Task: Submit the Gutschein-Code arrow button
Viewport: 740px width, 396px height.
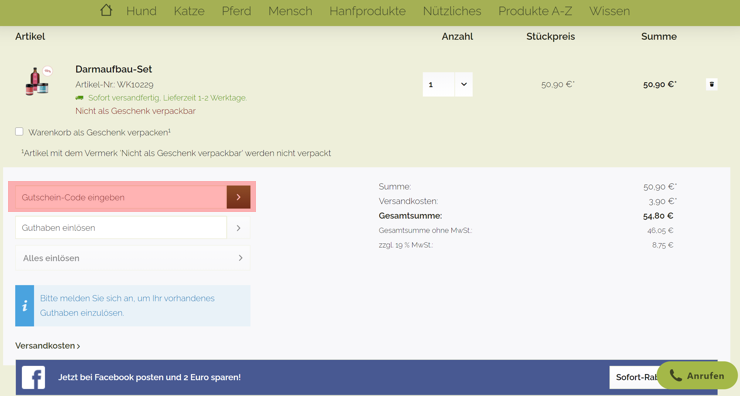Action: pyautogui.click(x=238, y=197)
